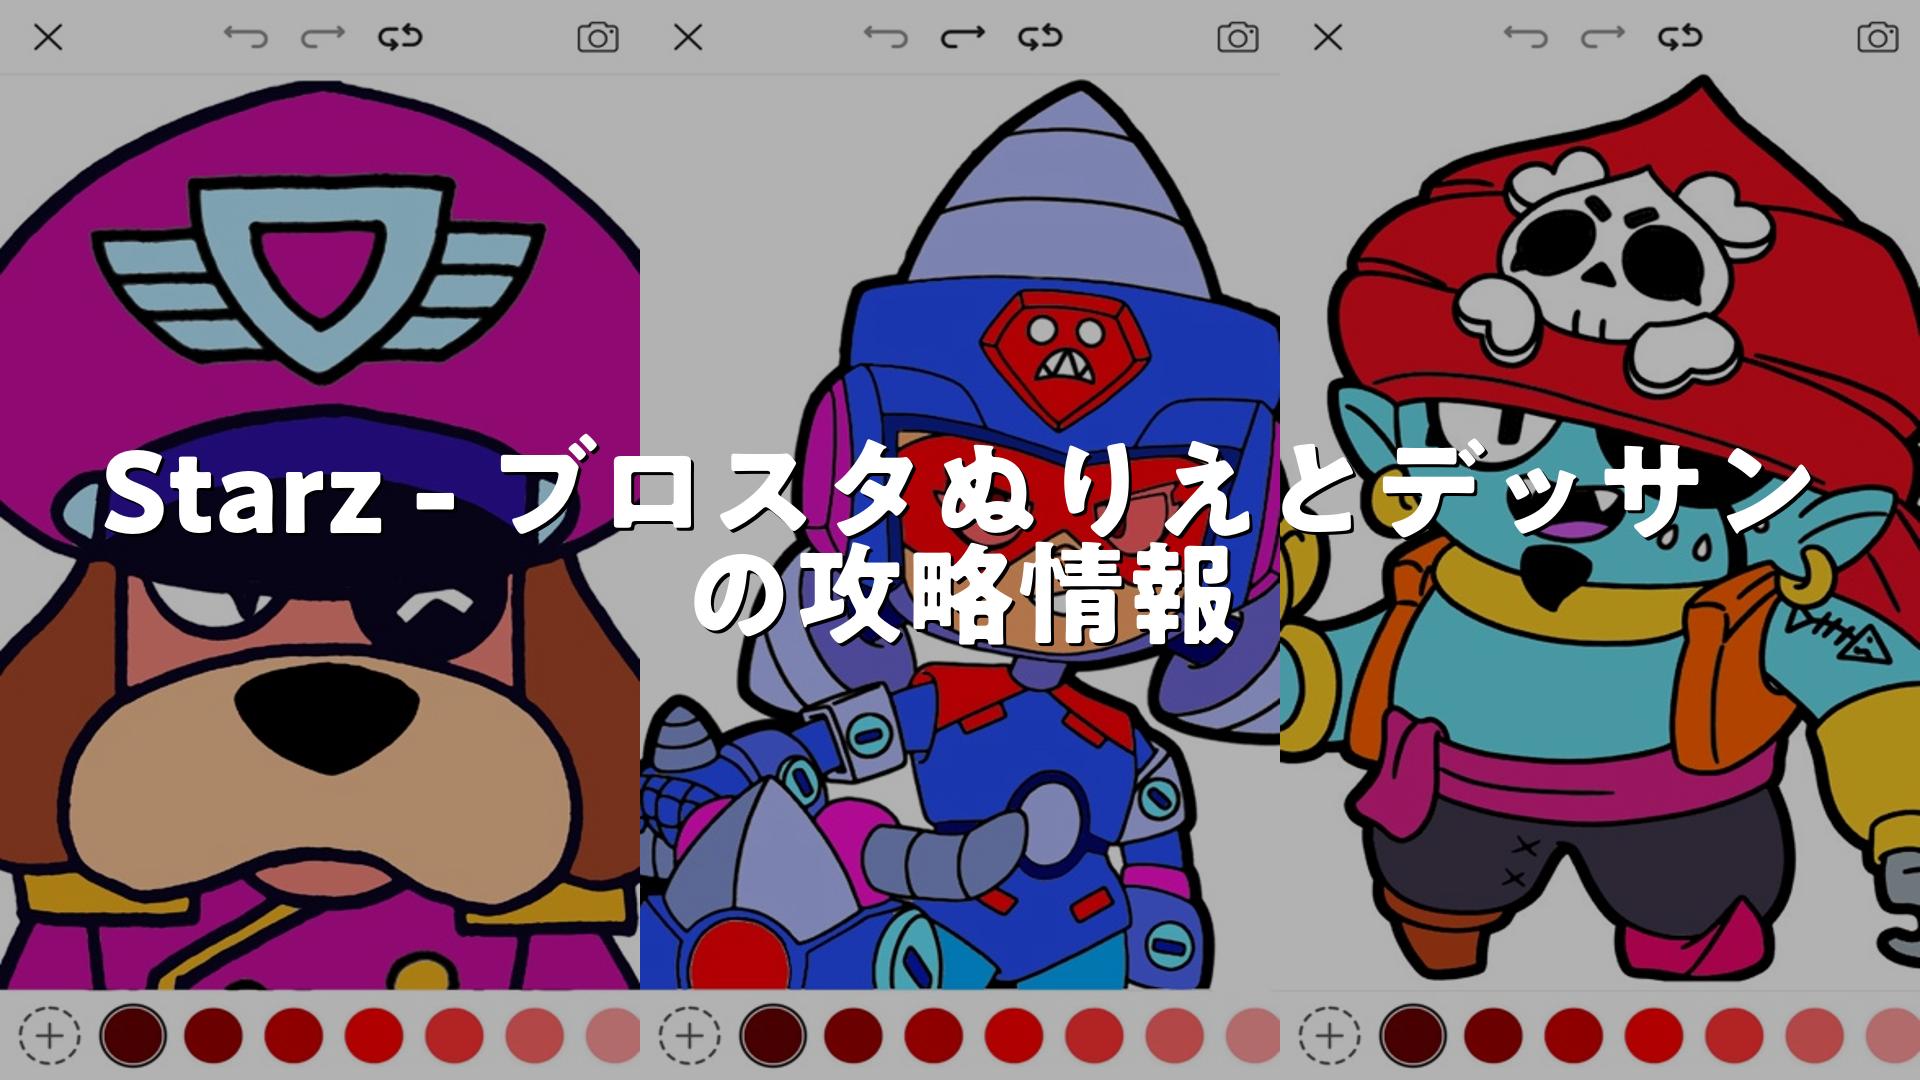This screenshot has width=1920, height=1080.
Task: Take a snapshot in the middle robot panel
Action: click(1238, 38)
